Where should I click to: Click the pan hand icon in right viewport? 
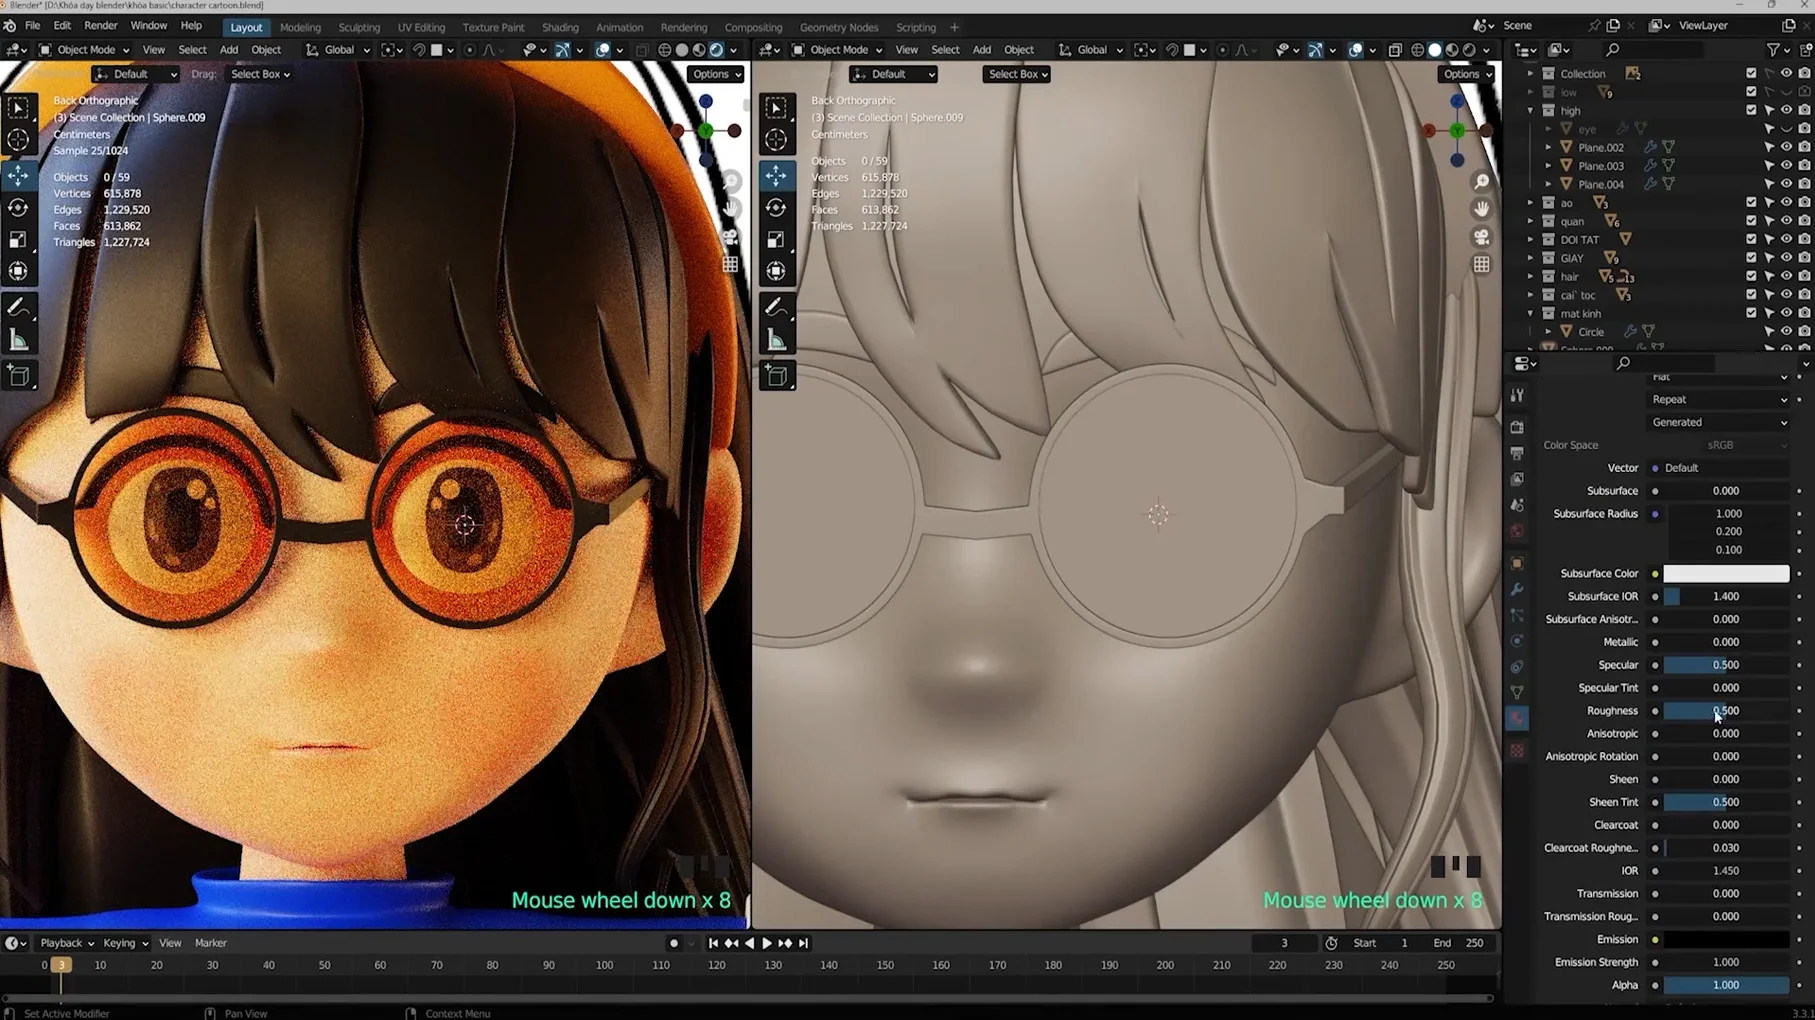[1481, 208]
